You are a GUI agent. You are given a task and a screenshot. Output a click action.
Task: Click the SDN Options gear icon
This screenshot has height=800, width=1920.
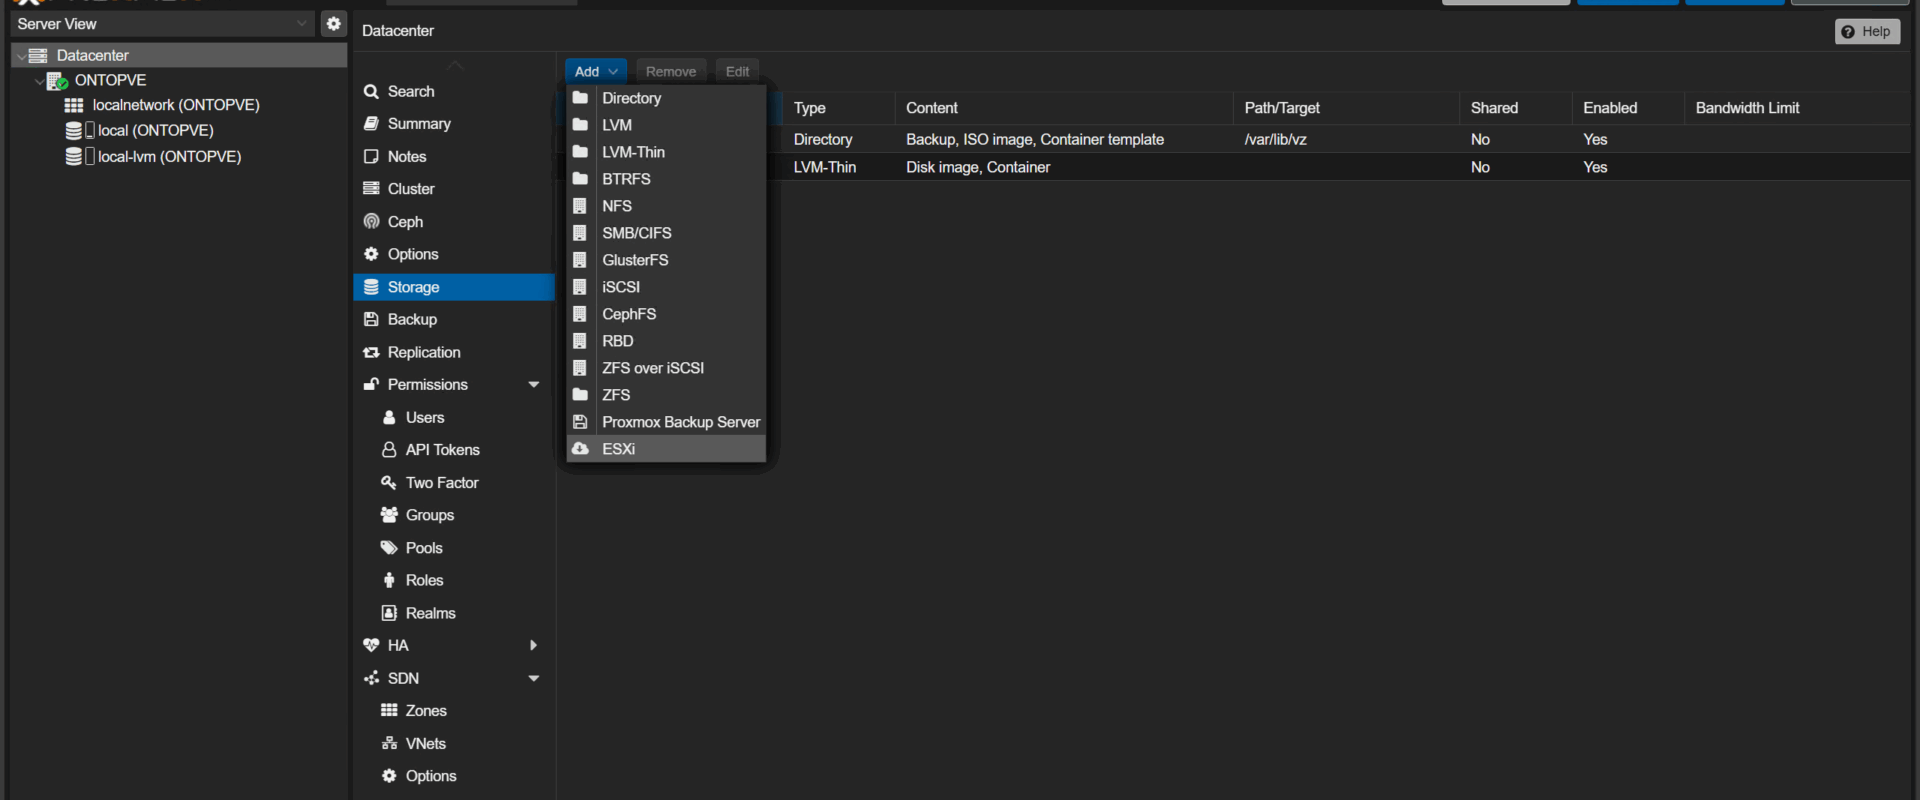tap(389, 776)
